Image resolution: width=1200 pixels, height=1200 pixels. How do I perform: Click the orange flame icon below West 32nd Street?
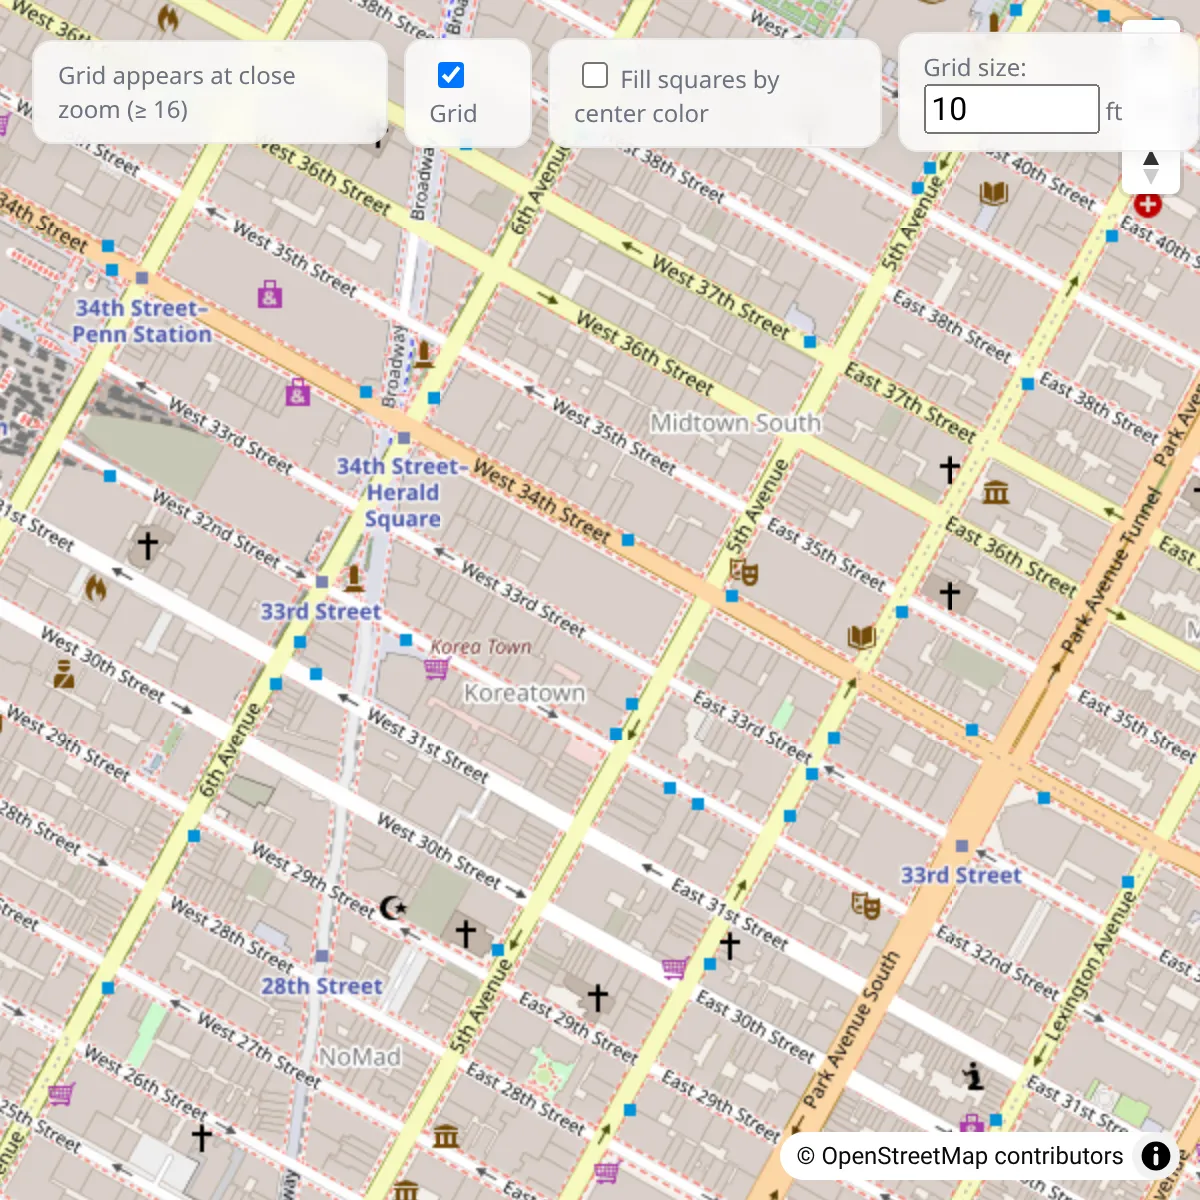tap(96, 587)
